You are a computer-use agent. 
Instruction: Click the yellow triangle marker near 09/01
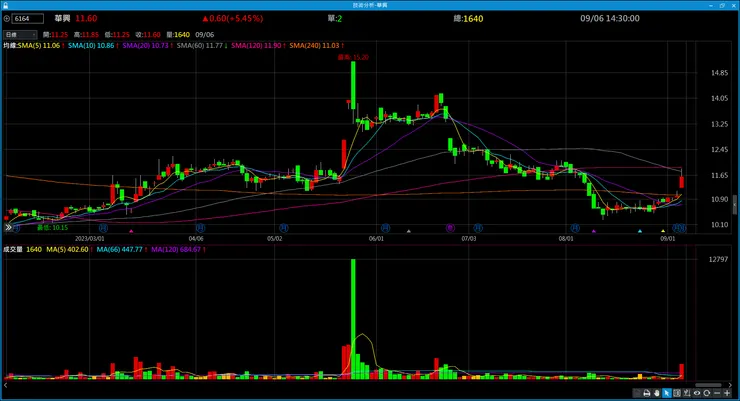(x=663, y=231)
